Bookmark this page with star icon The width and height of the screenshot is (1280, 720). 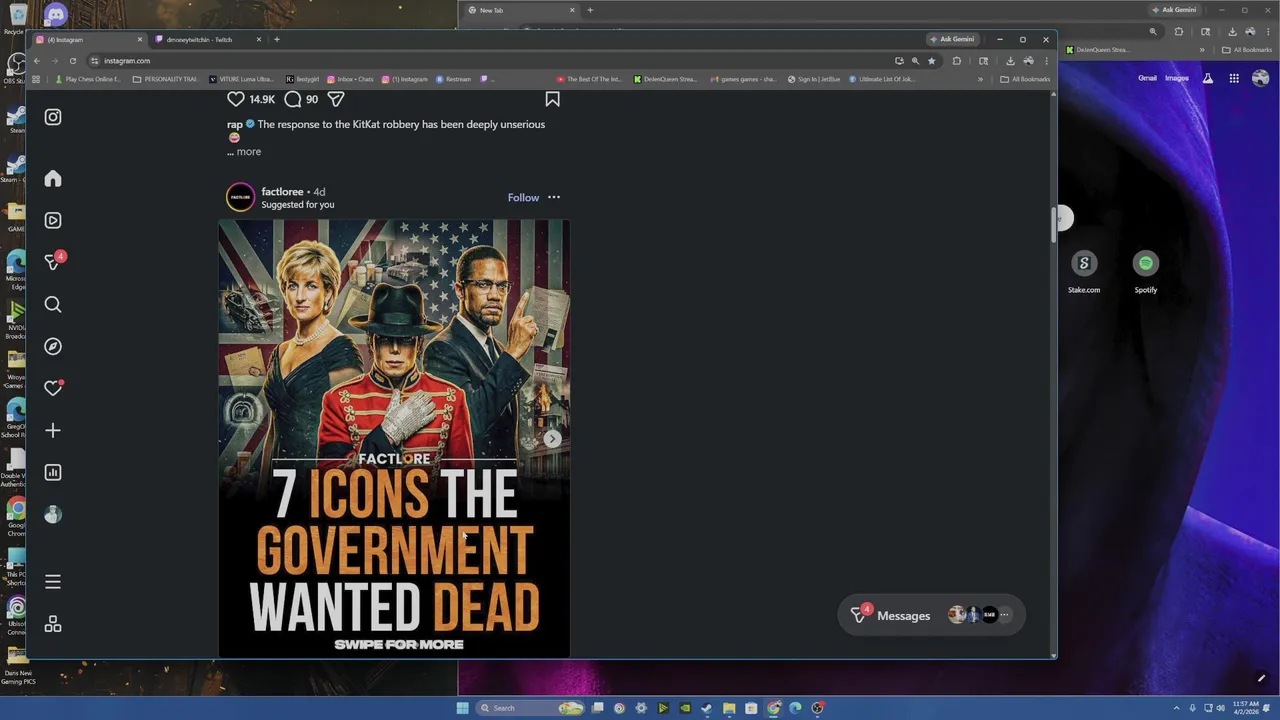point(931,60)
